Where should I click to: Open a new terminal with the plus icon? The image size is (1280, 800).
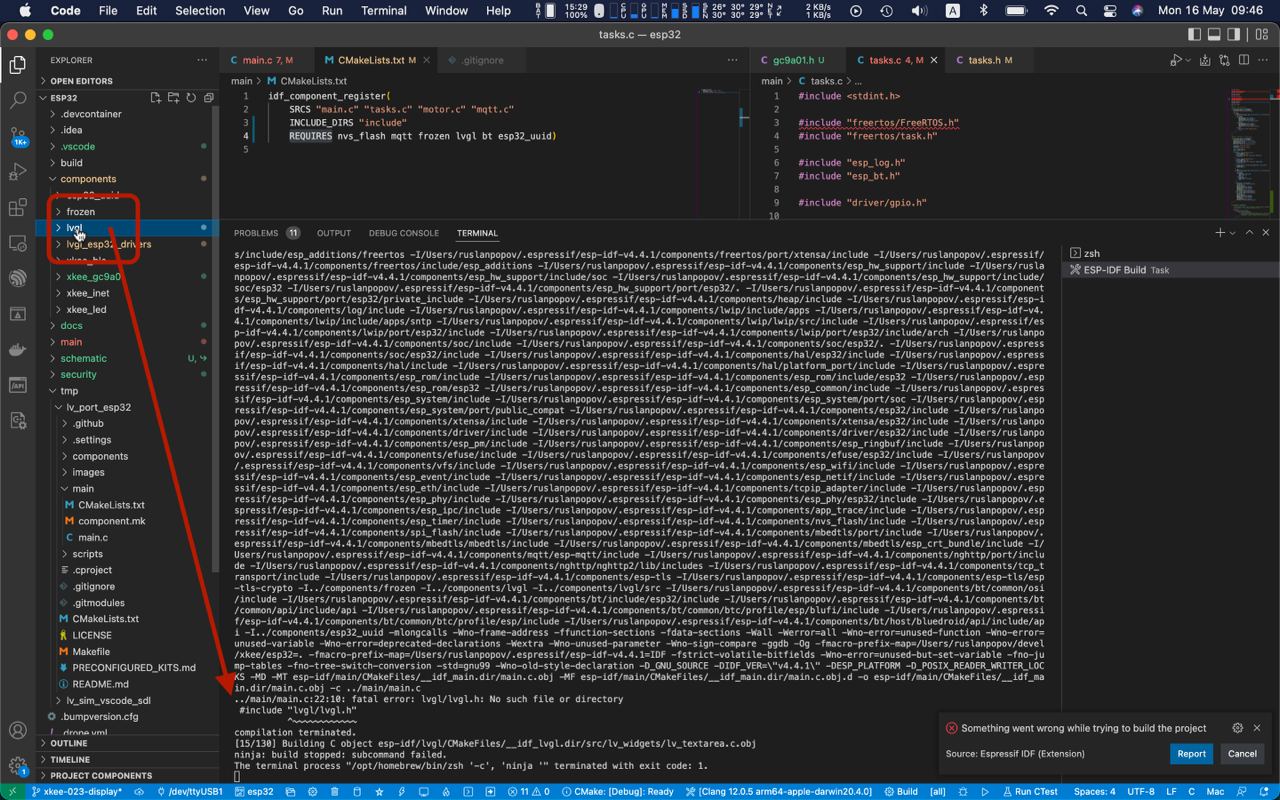point(1220,233)
